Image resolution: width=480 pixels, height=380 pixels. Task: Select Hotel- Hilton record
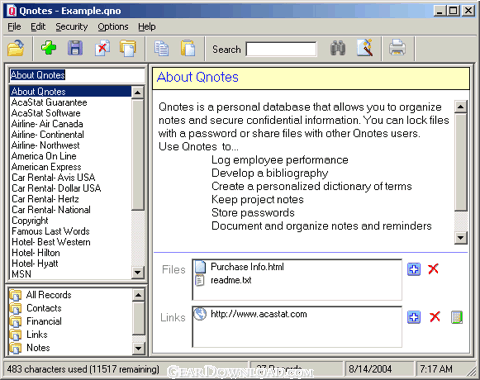pos(71,253)
